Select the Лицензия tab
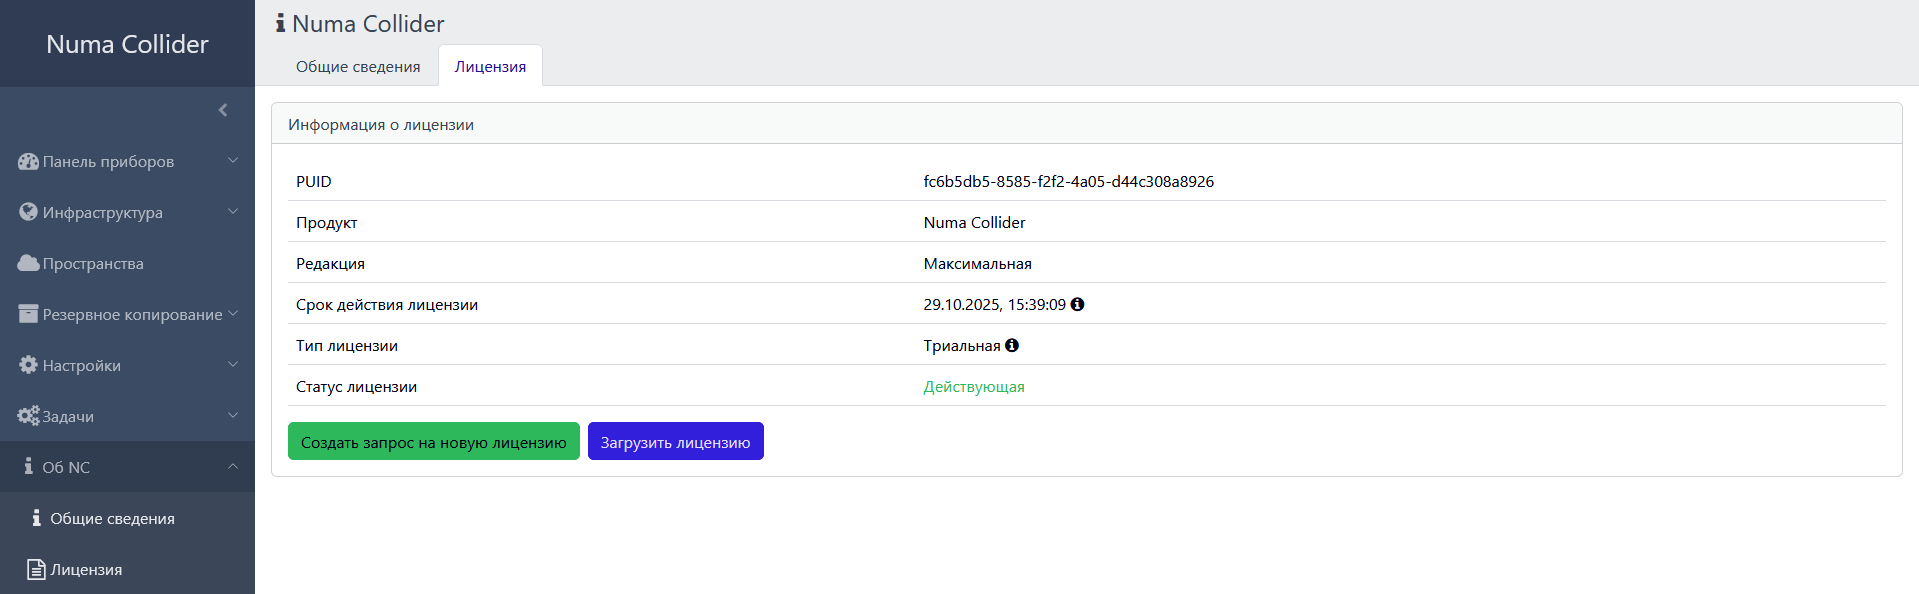Viewport: 1919px width, 594px height. click(490, 66)
